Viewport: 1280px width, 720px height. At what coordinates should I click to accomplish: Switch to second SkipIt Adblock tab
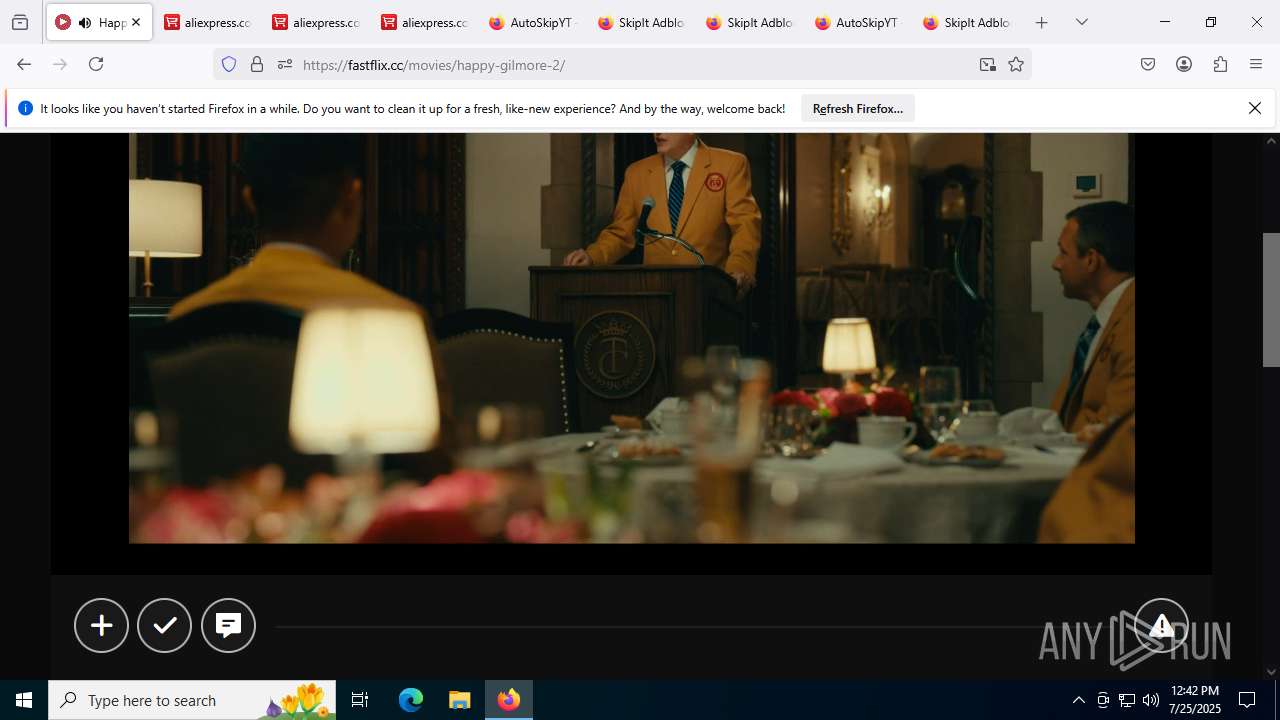point(749,22)
